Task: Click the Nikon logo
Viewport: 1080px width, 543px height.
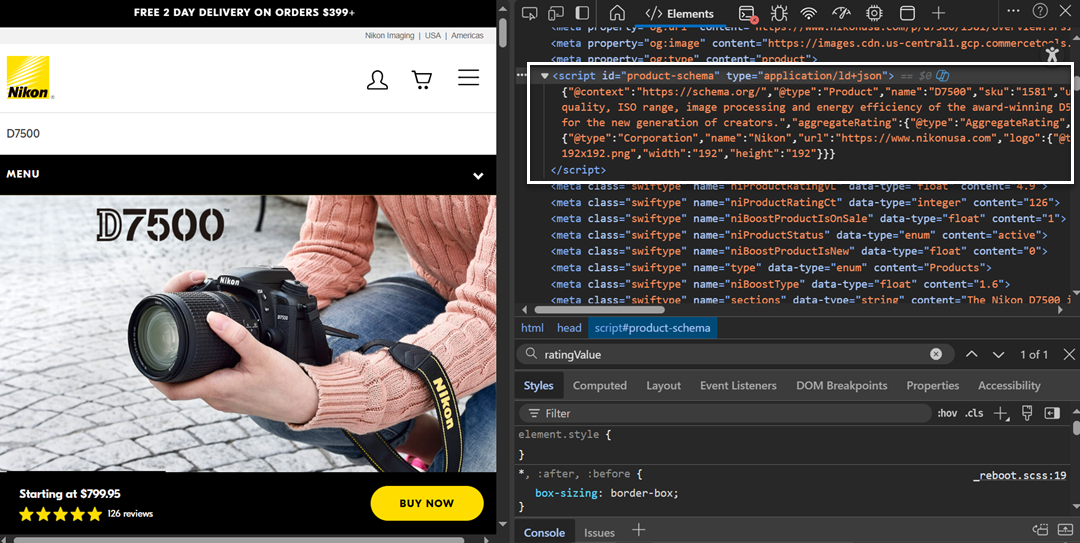Action: click(x=28, y=78)
